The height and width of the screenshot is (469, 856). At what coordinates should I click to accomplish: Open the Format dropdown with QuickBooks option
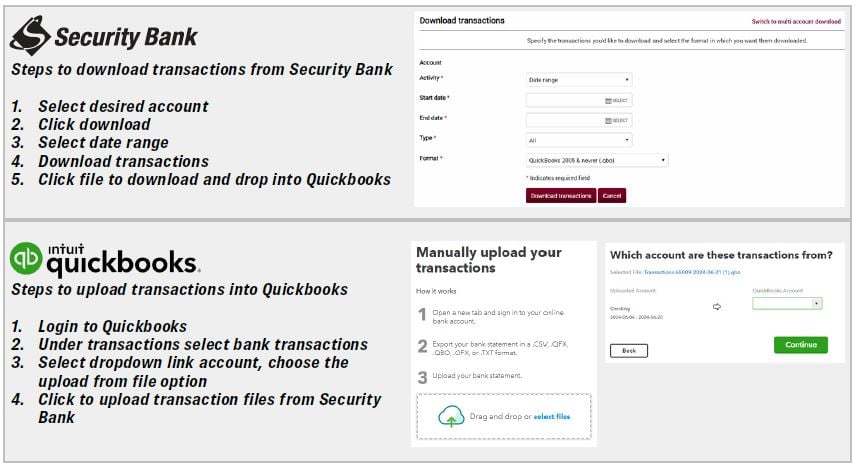(597, 161)
